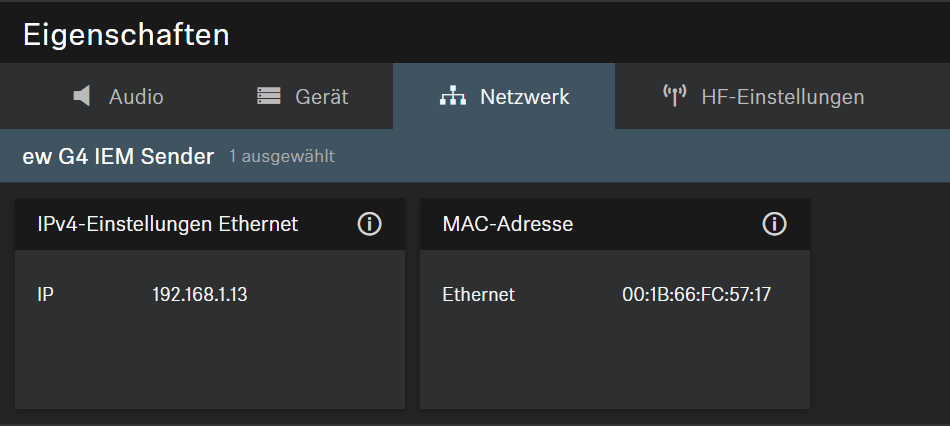This screenshot has width=950, height=426.
Task: Click the speaker icon on Audio tab
Action: click(x=83, y=96)
